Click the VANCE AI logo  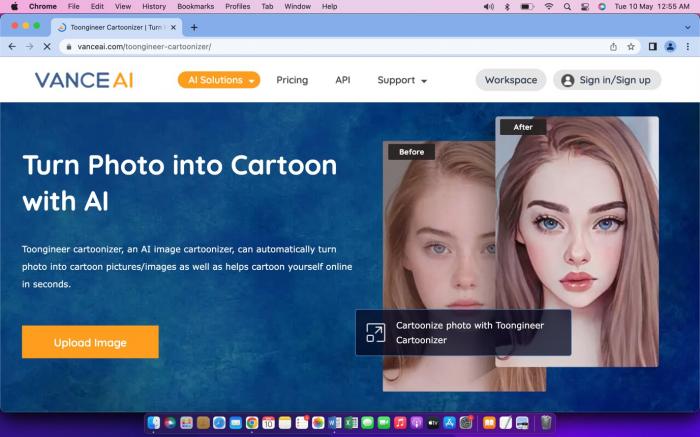84,80
